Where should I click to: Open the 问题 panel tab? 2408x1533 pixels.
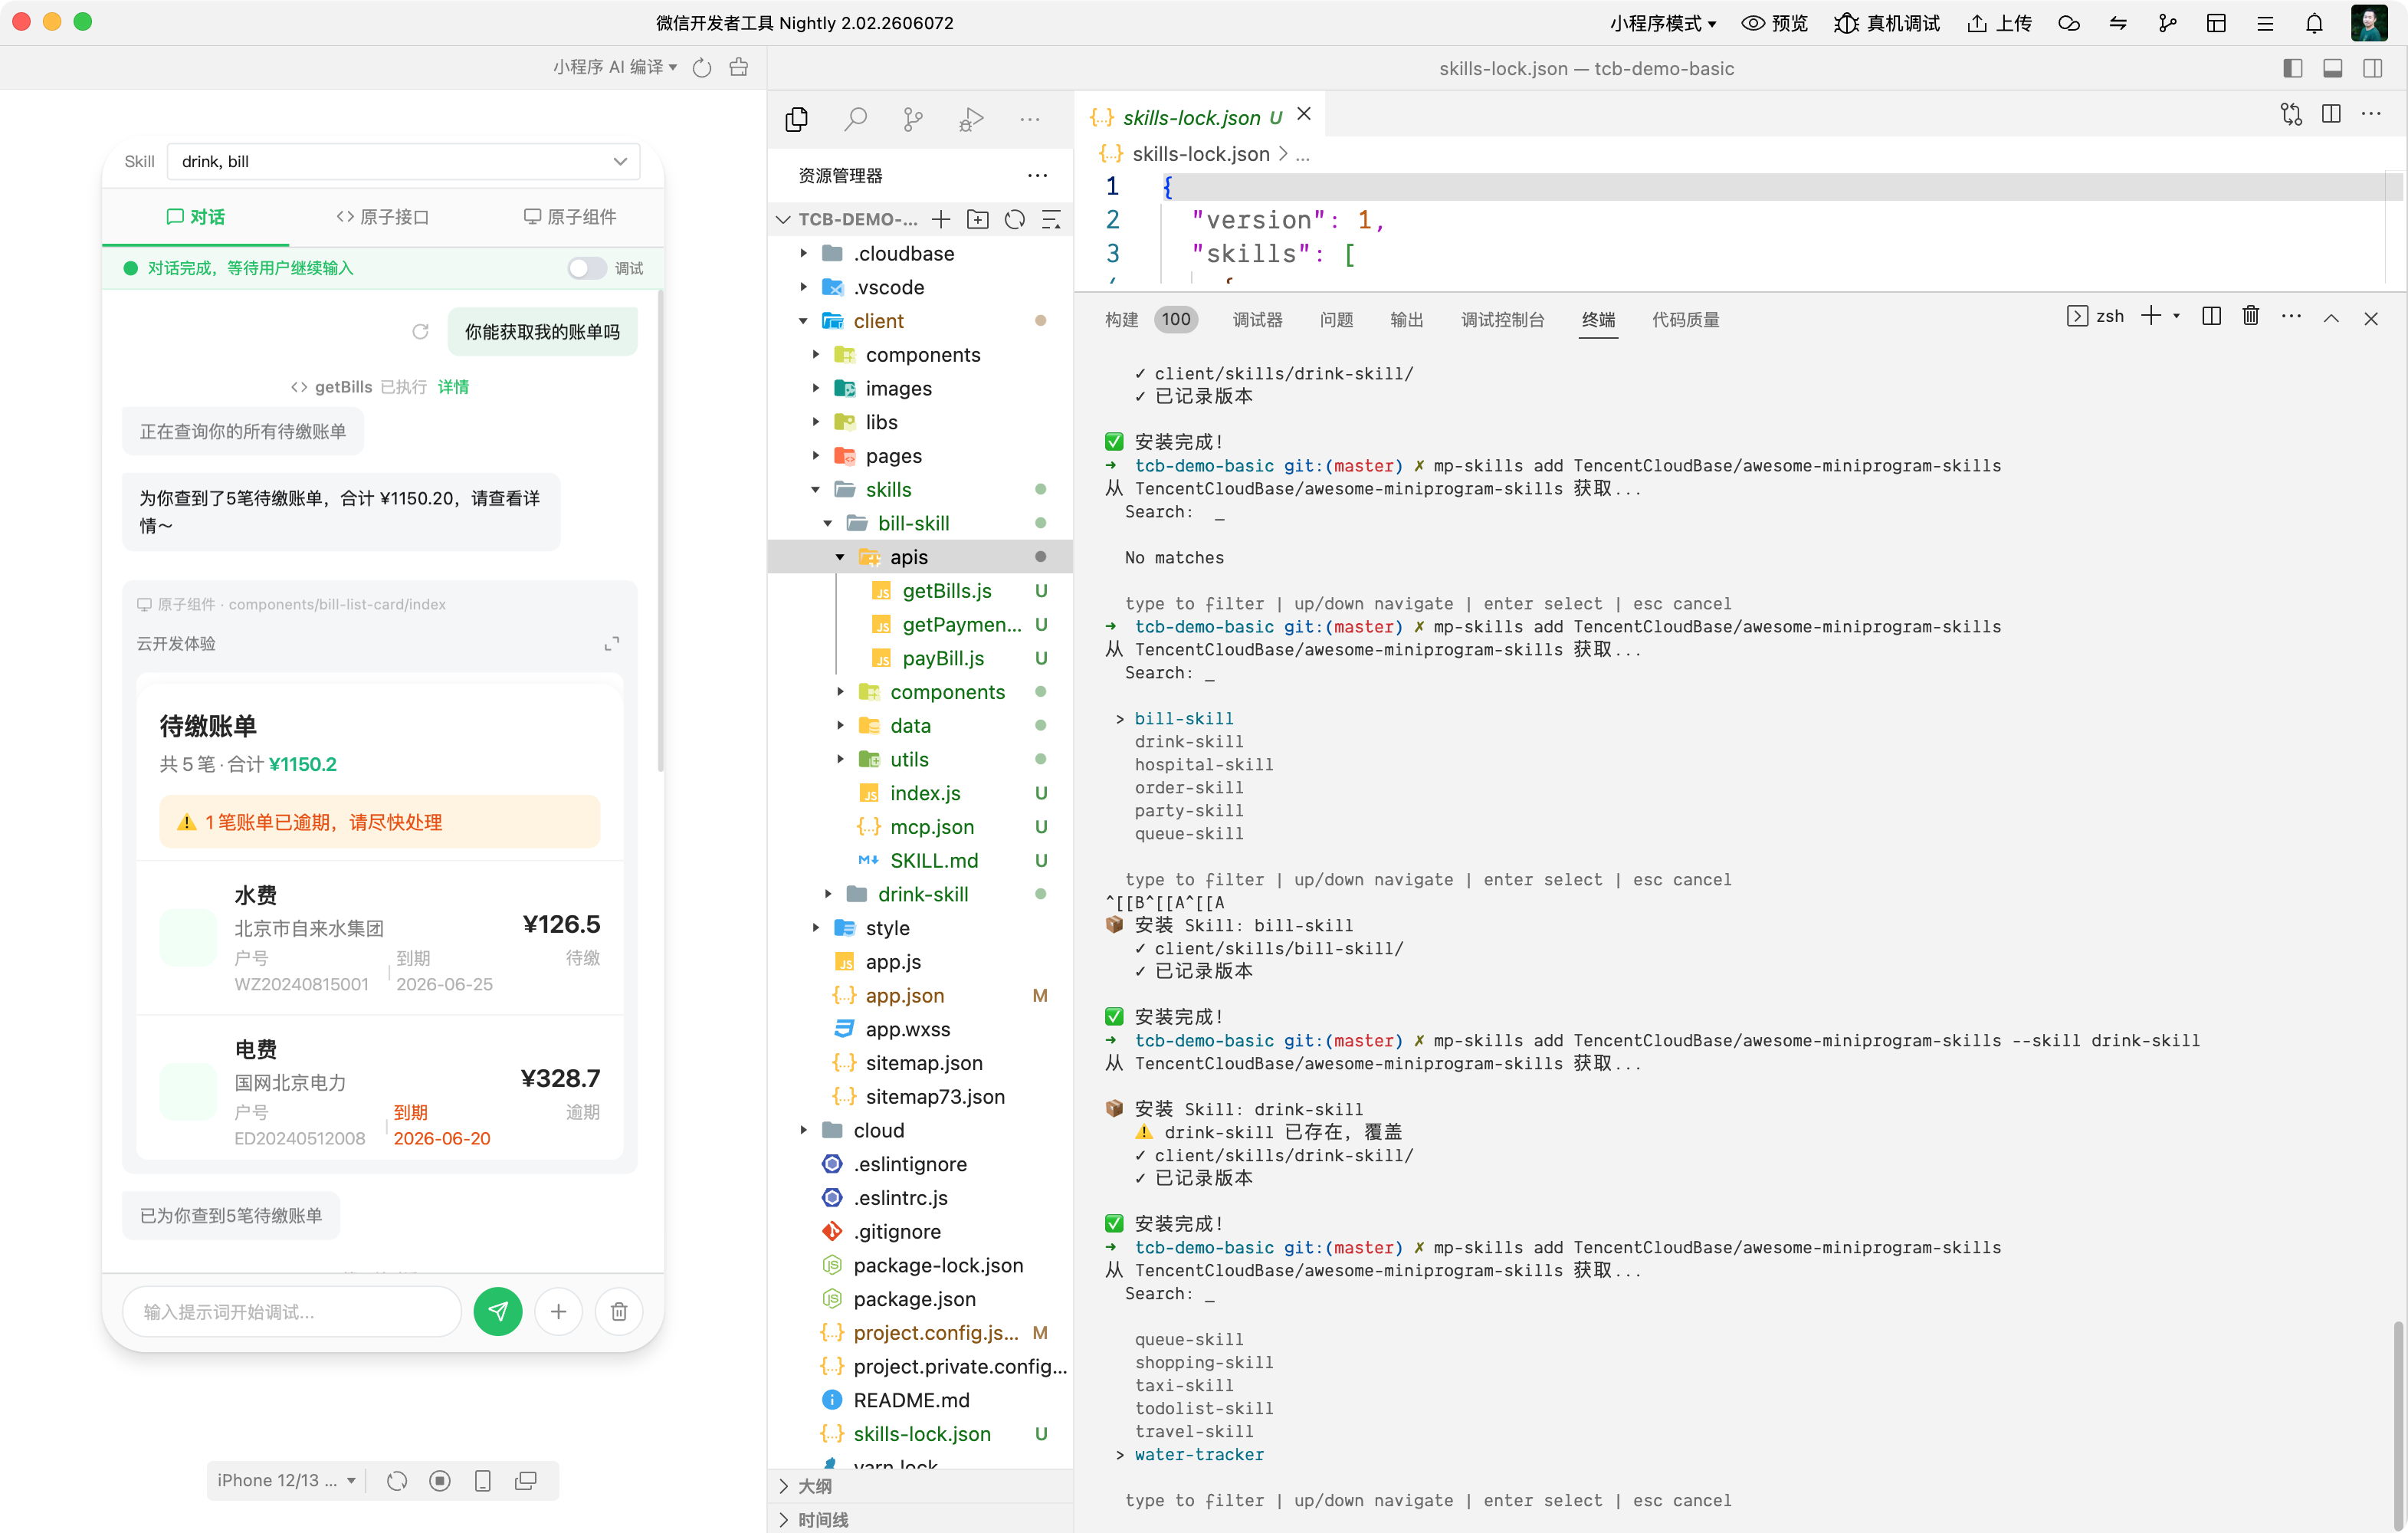click(x=1336, y=320)
